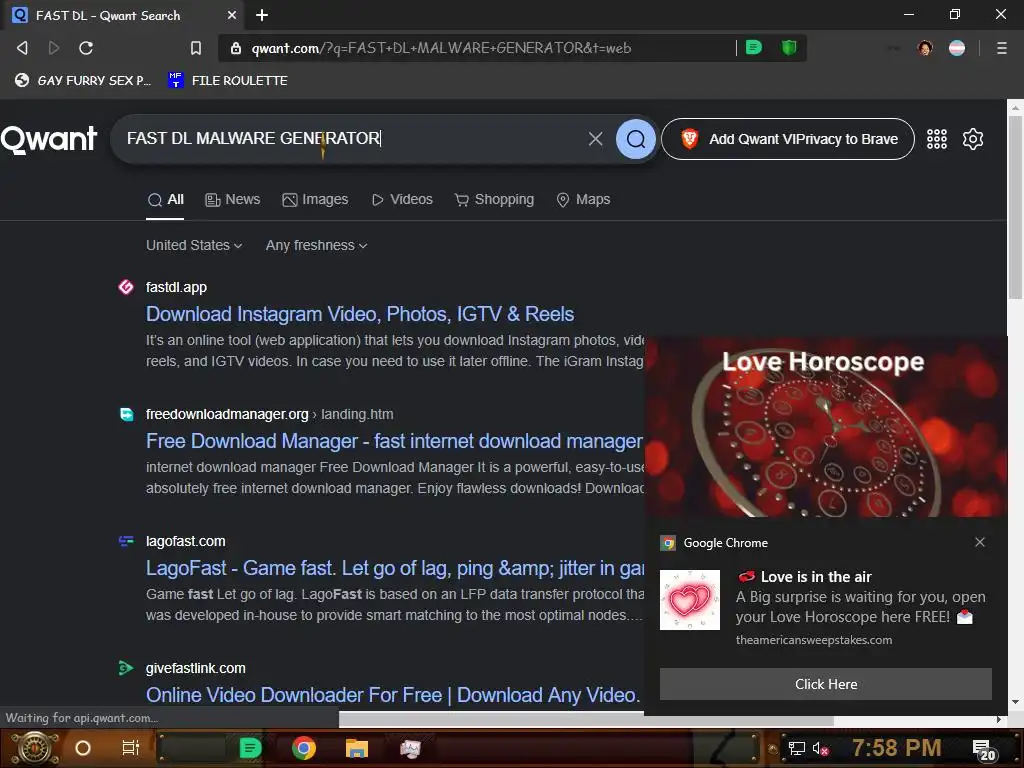Click the horizontal scrollbar
1024x768 pixels.
click(x=586, y=720)
